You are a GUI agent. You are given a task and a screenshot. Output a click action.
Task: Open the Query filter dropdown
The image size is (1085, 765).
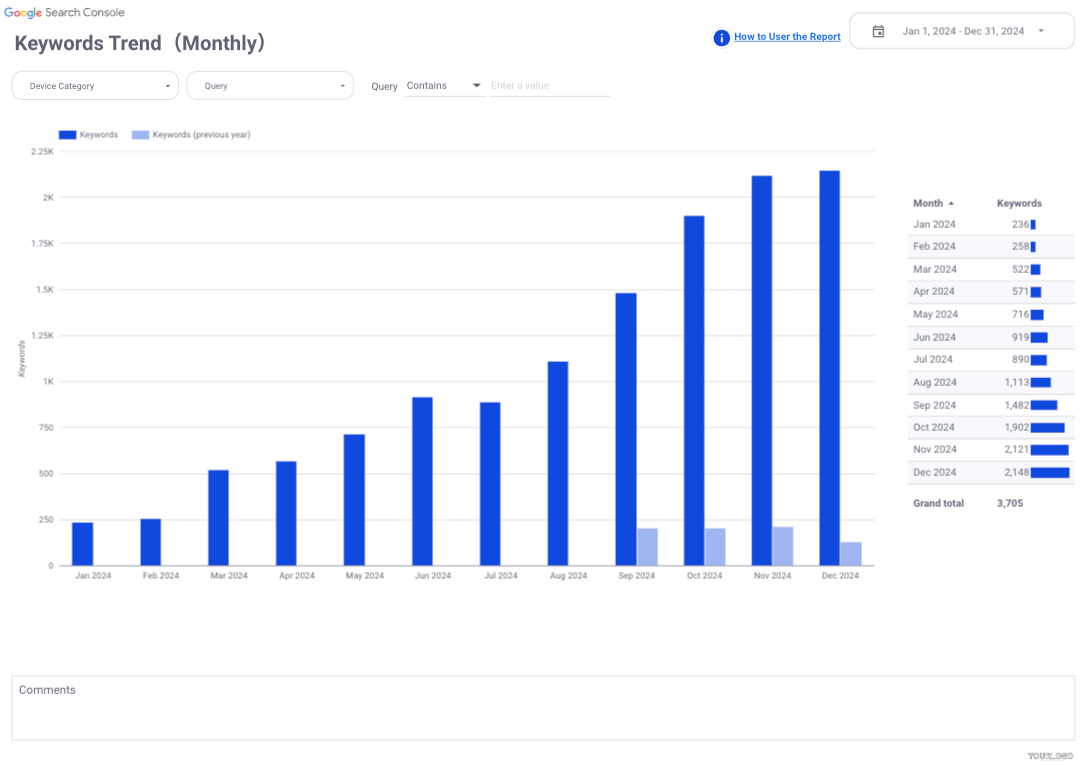[x=270, y=86]
